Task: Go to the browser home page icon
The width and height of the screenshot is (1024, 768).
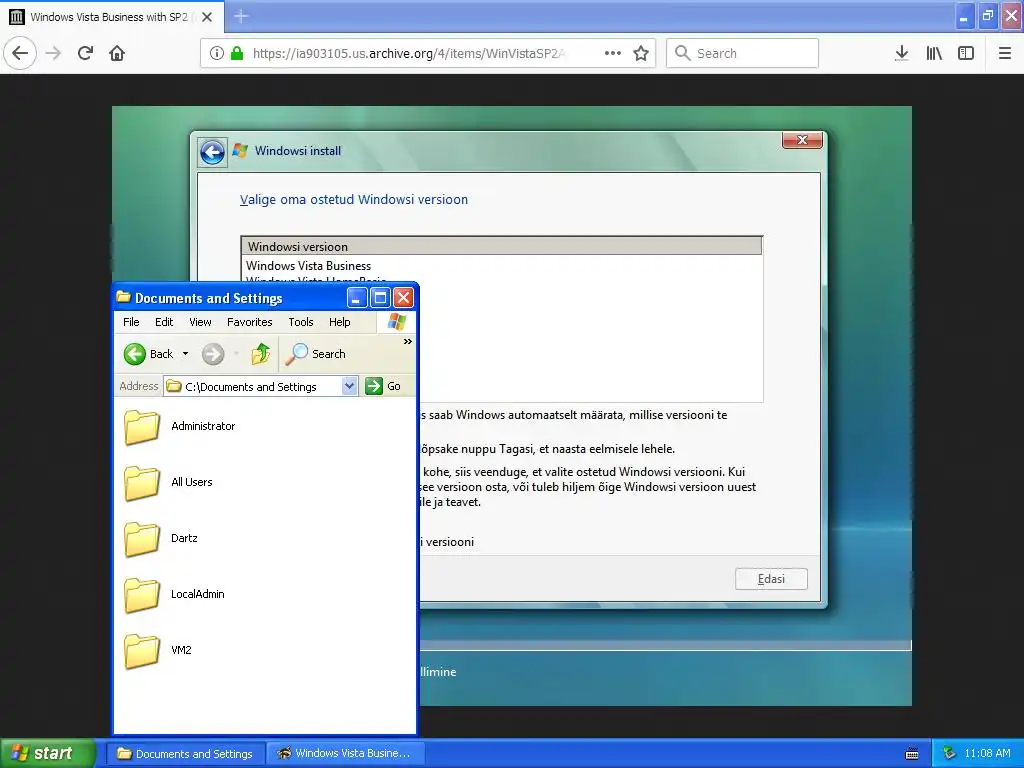Action: tap(117, 53)
